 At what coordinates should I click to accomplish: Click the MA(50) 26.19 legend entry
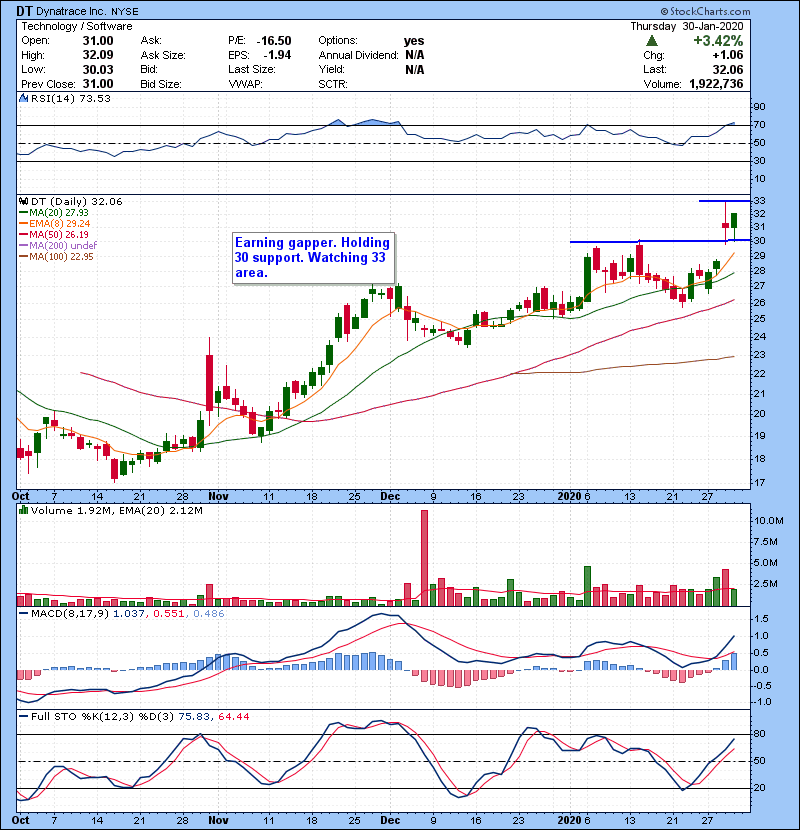pyautogui.click(x=55, y=234)
